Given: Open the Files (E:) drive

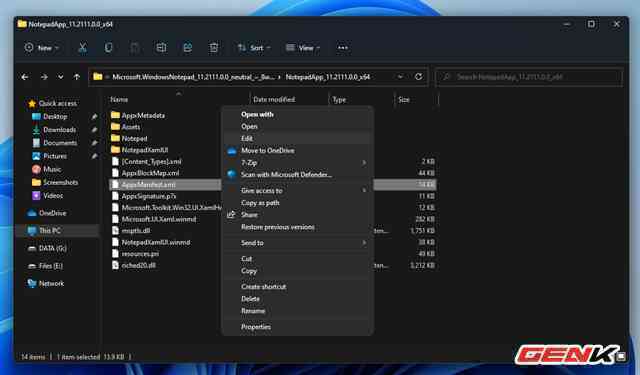Looking at the screenshot, I should click(51, 266).
